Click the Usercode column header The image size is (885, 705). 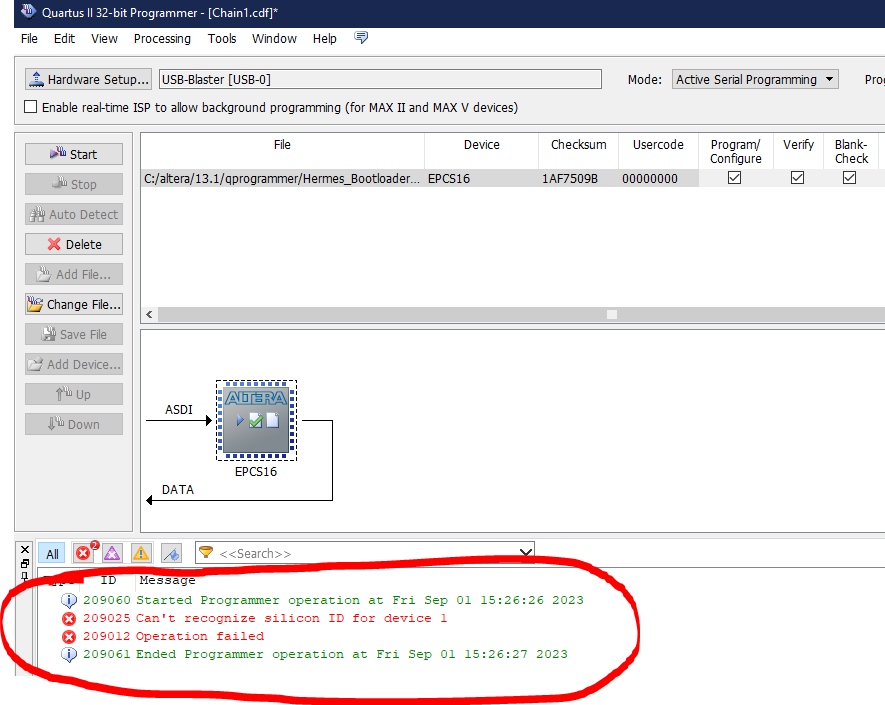[658, 145]
